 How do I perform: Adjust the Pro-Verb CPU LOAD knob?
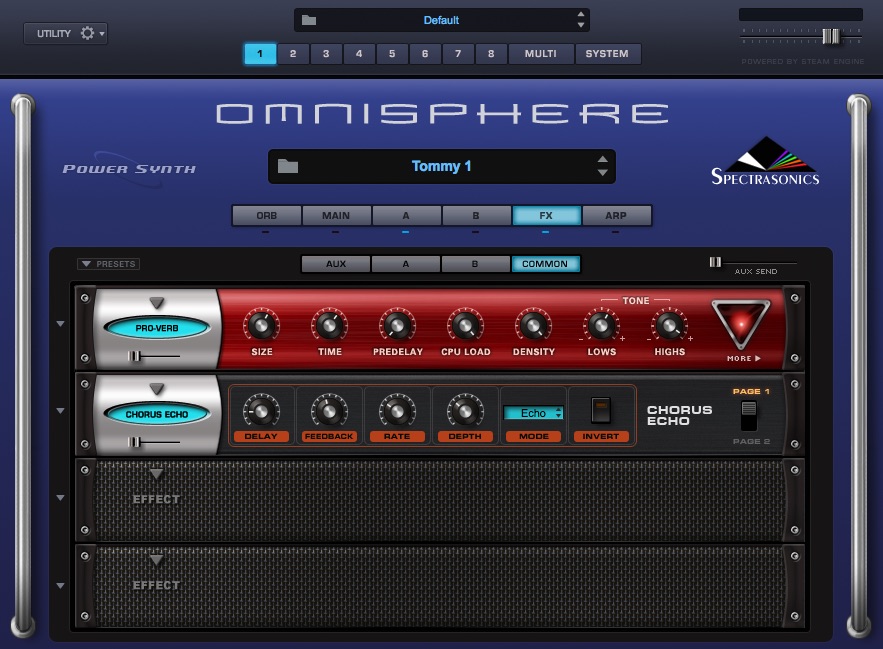pyautogui.click(x=466, y=326)
